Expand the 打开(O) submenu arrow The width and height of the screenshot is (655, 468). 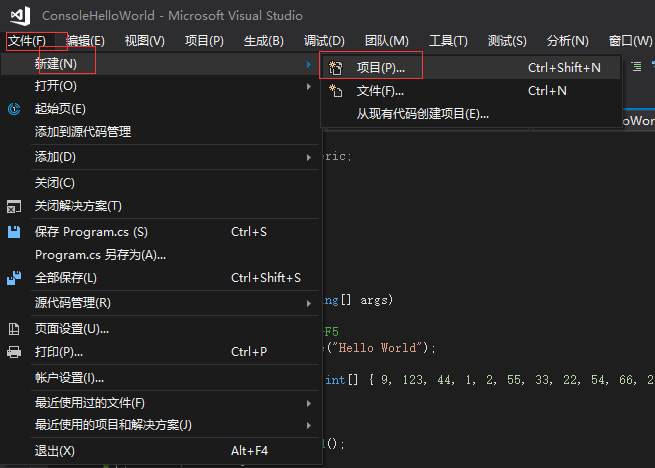309,86
